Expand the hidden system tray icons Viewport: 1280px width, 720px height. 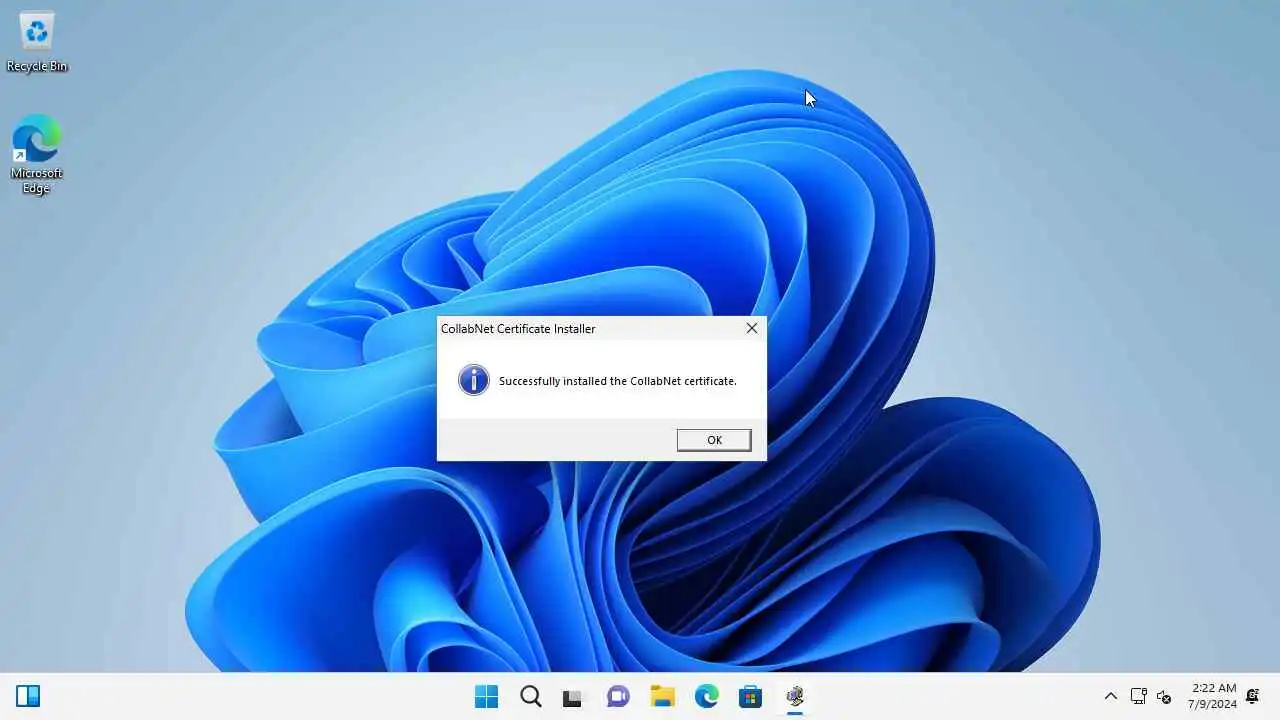pyautogui.click(x=1110, y=696)
